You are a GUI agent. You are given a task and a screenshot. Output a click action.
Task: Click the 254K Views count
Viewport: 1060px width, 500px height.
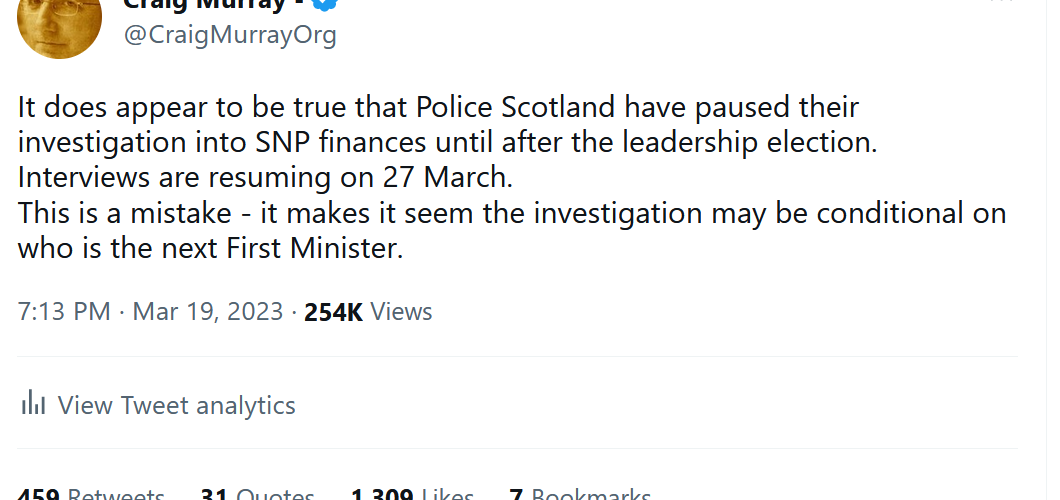[334, 311]
